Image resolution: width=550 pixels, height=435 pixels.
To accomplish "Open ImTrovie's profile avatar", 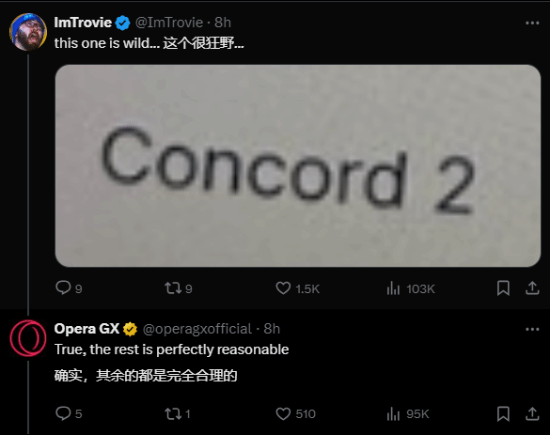I will coord(28,32).
